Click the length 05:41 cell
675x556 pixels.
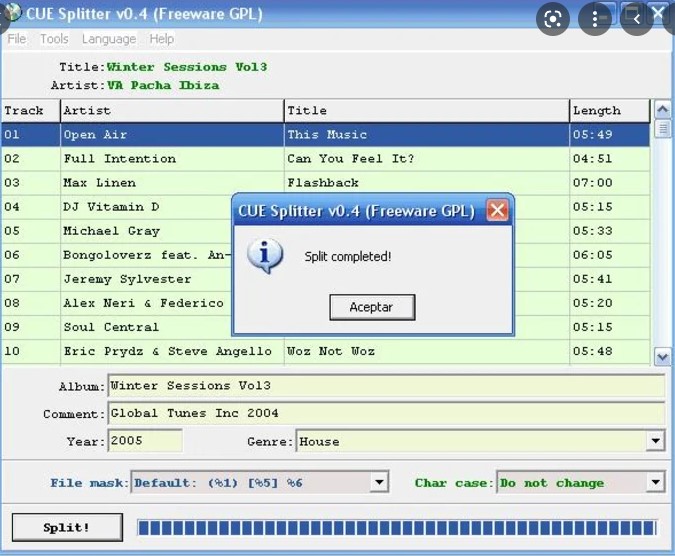pos(610,280)
